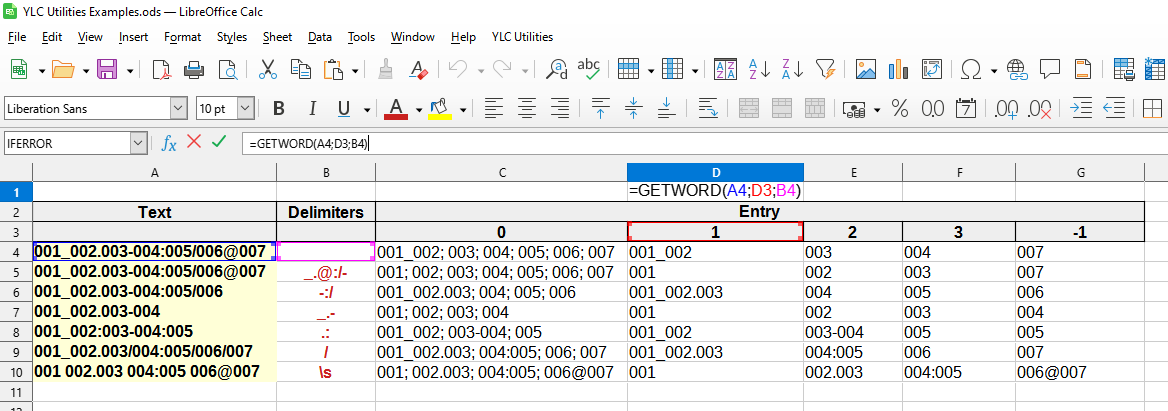Open the Function Wizard

click(x=170, y=143)
